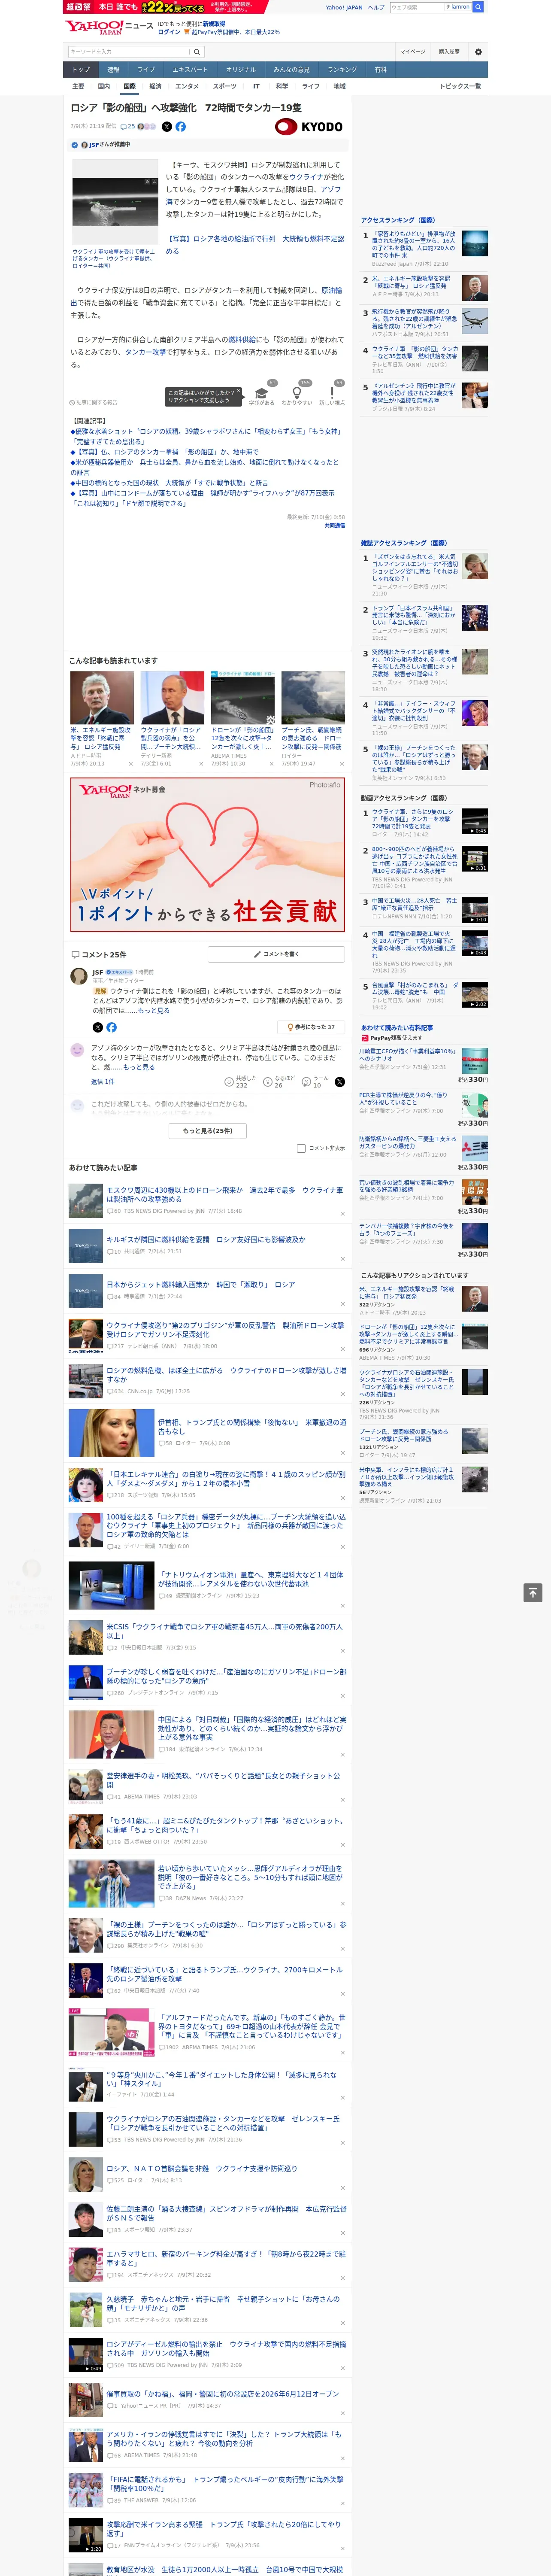Image resolution: width=551 pixels, height=2576 pixels.
Task: Click the ログイン link
Action: [169, 32]
